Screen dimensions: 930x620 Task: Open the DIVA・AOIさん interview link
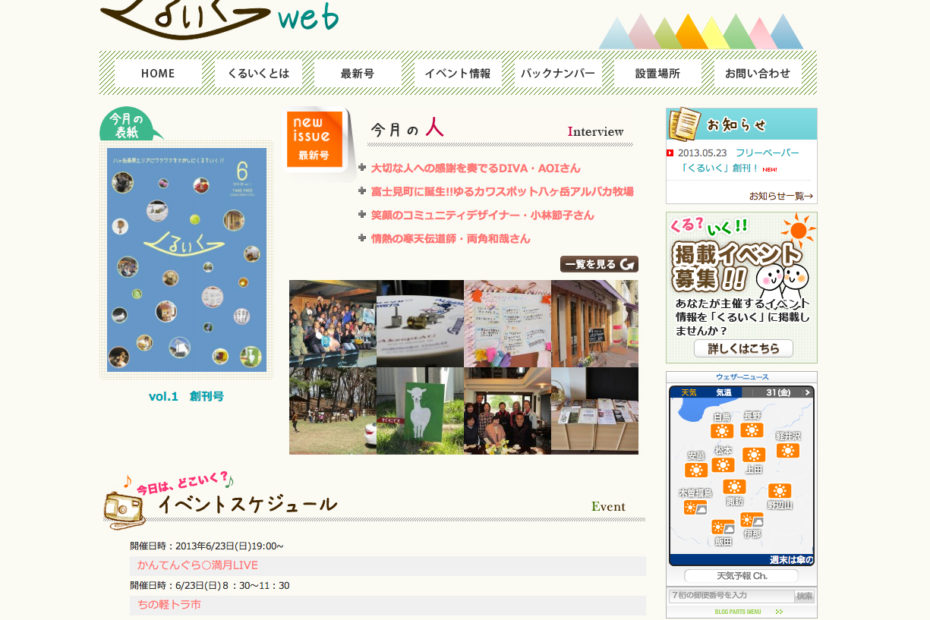coord(475,168)
